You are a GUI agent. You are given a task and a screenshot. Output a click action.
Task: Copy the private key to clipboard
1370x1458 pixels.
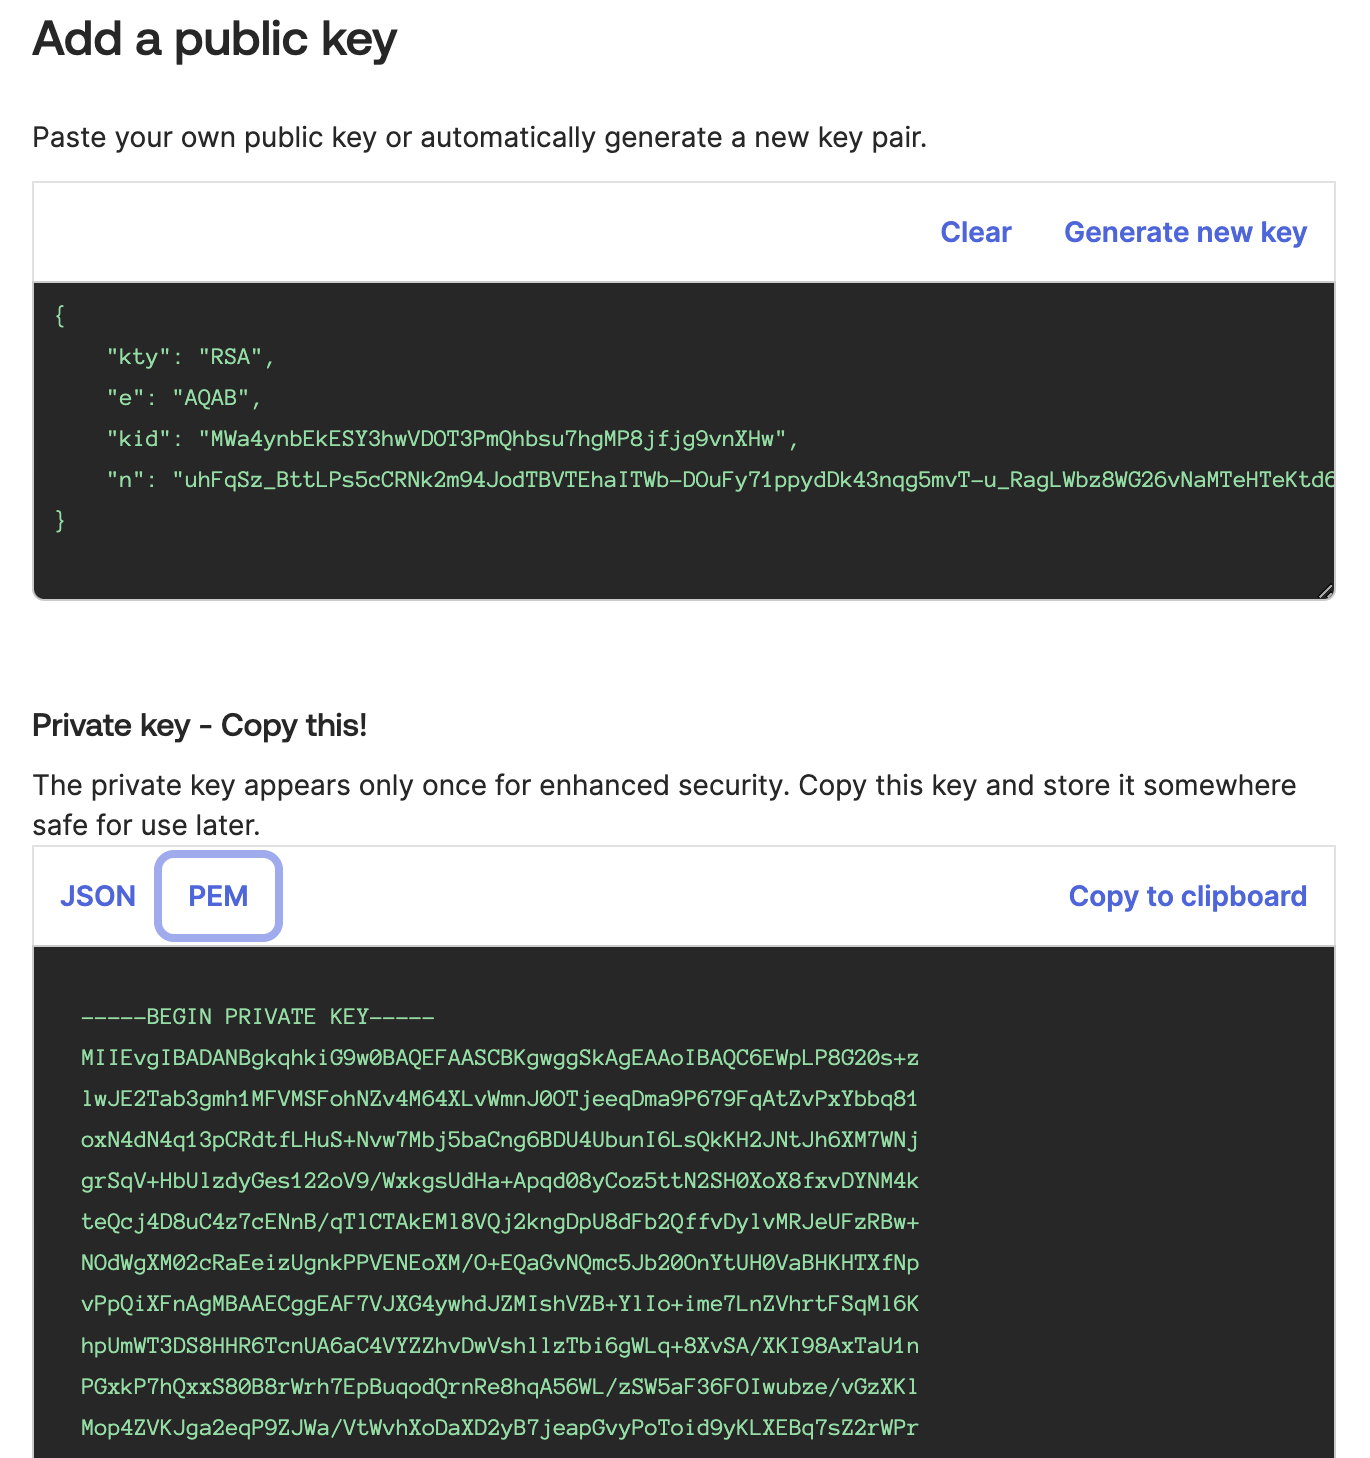(1187, 896)
